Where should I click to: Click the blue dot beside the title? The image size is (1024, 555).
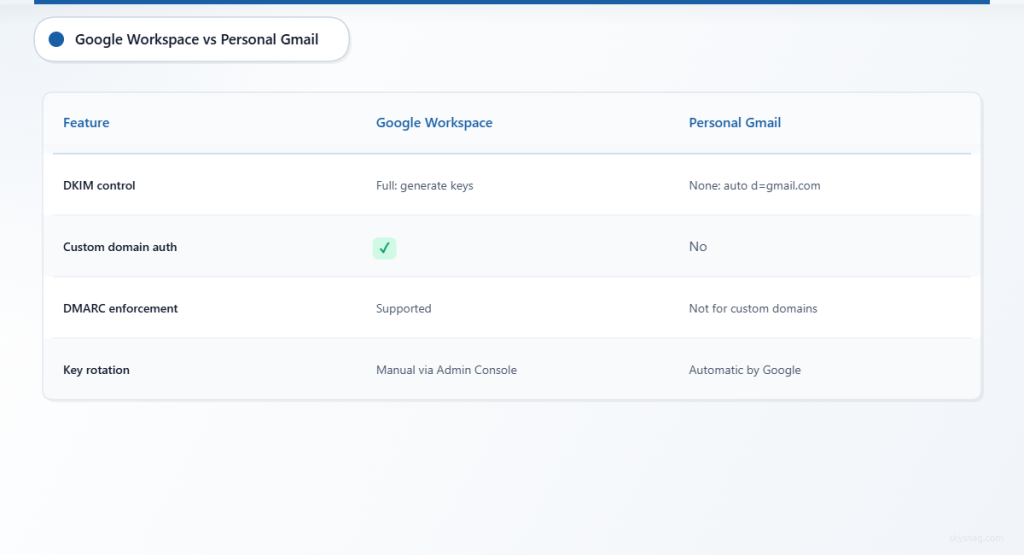point(57,39)
